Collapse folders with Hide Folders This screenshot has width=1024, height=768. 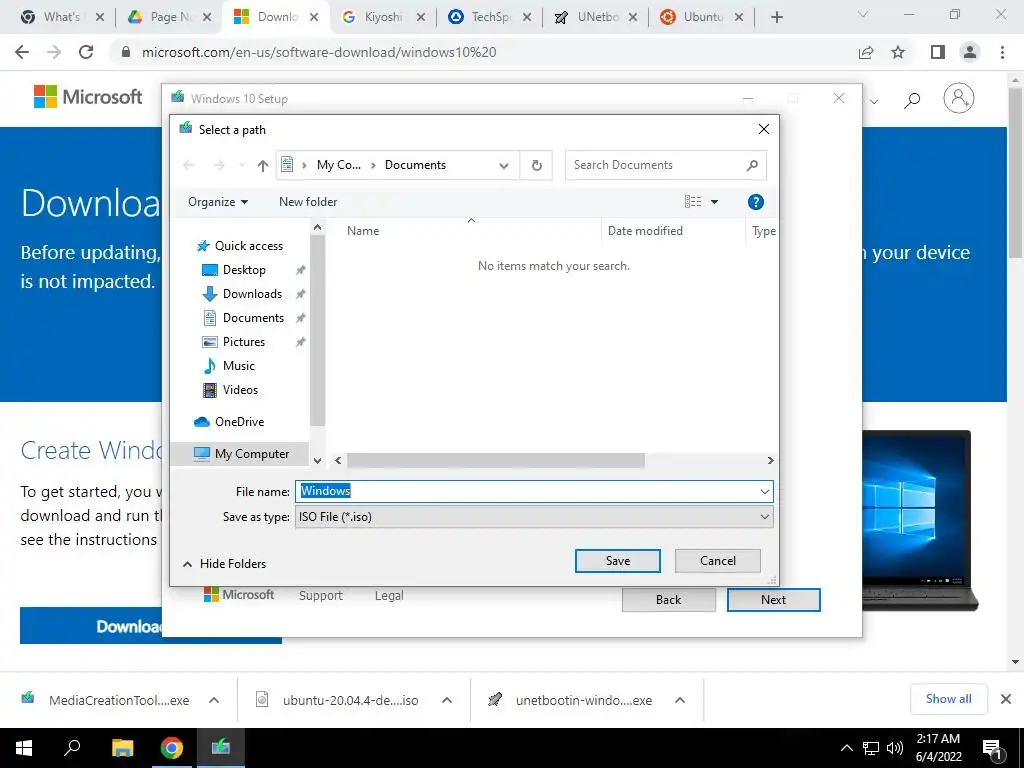pos(224,564)
